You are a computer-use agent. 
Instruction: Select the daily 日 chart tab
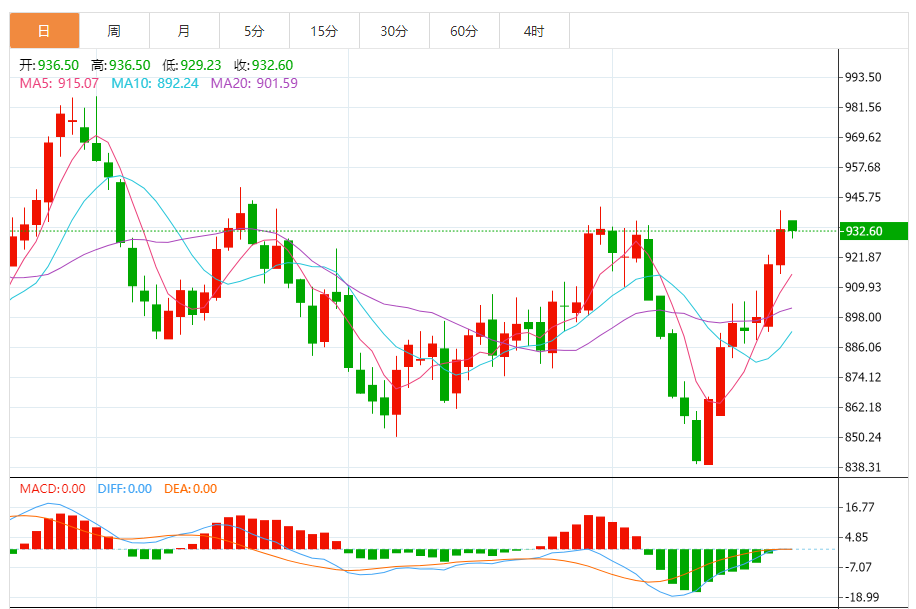tap(44, 31)
